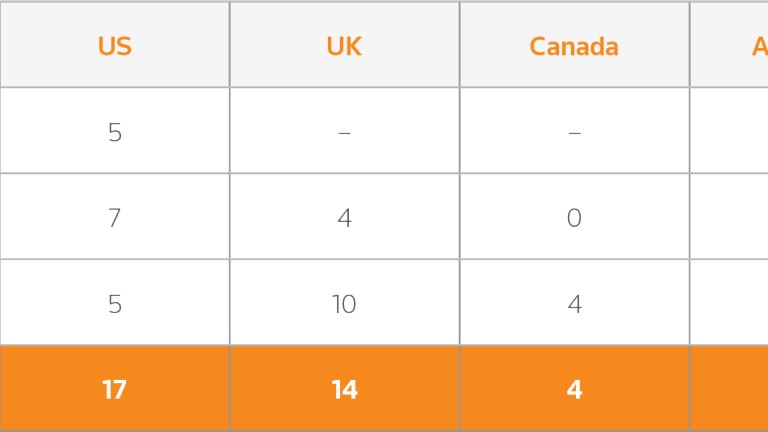Select the orange UK total cell showing 14
Screen dimensions: 768x432
(x=344, y=389)
